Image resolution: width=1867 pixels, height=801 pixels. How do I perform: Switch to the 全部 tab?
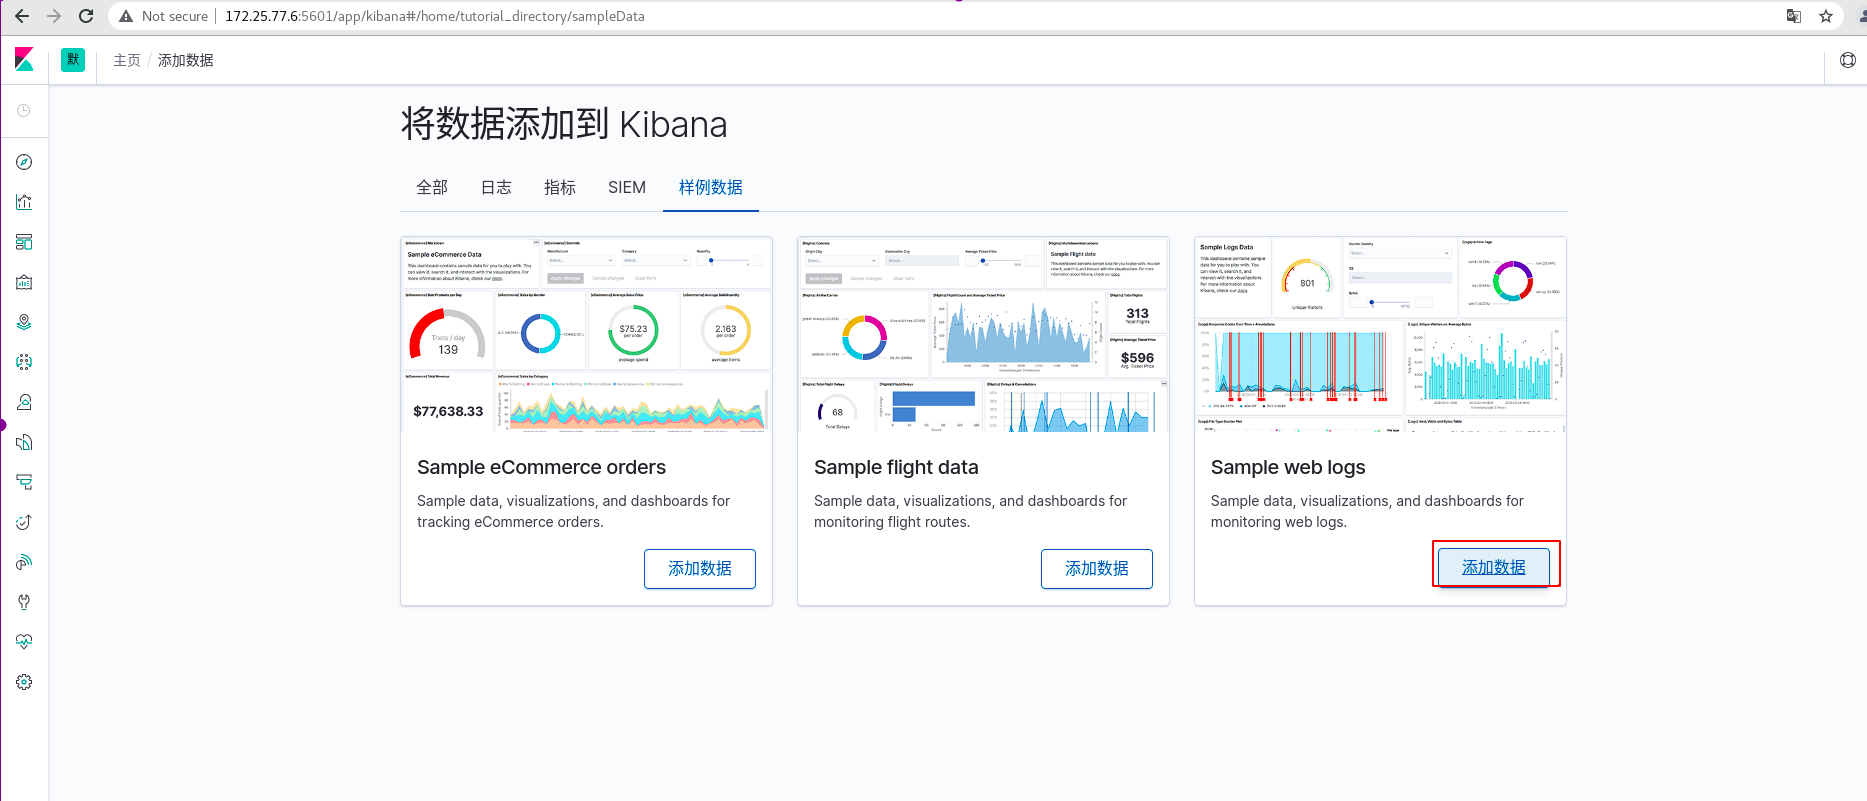click(x=432, y=187)
